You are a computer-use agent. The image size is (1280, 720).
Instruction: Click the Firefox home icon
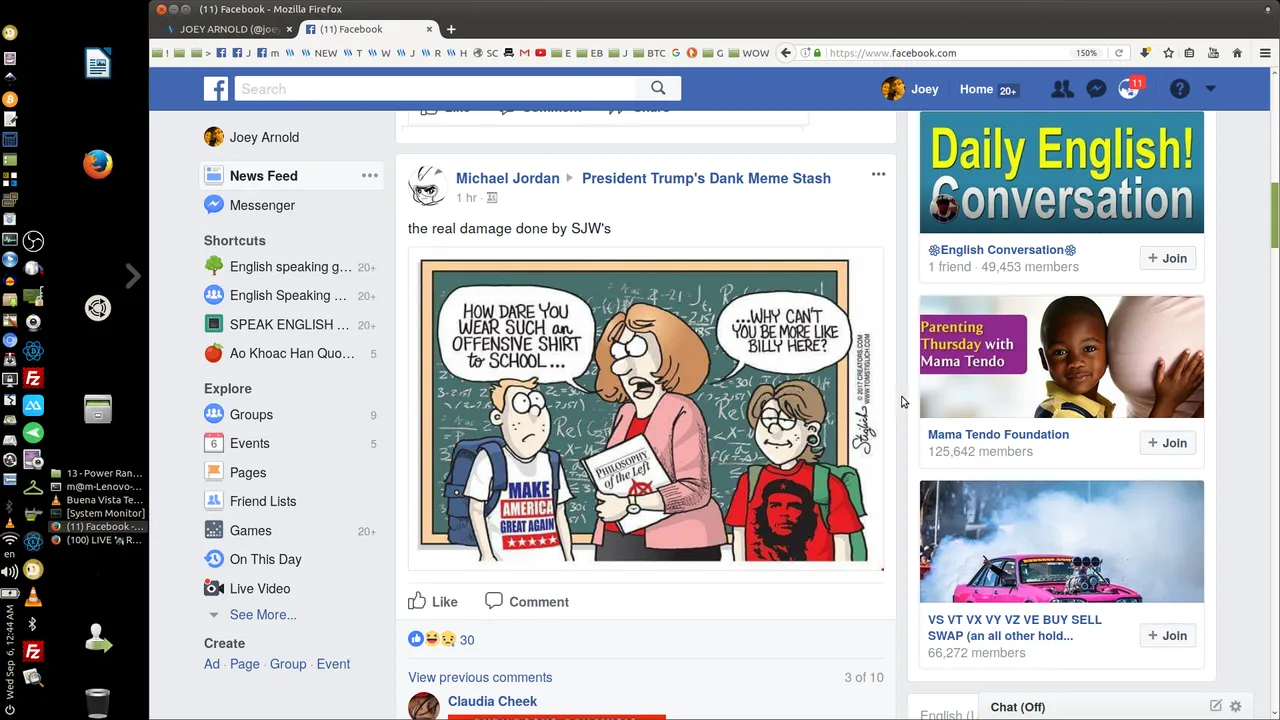1237,53
